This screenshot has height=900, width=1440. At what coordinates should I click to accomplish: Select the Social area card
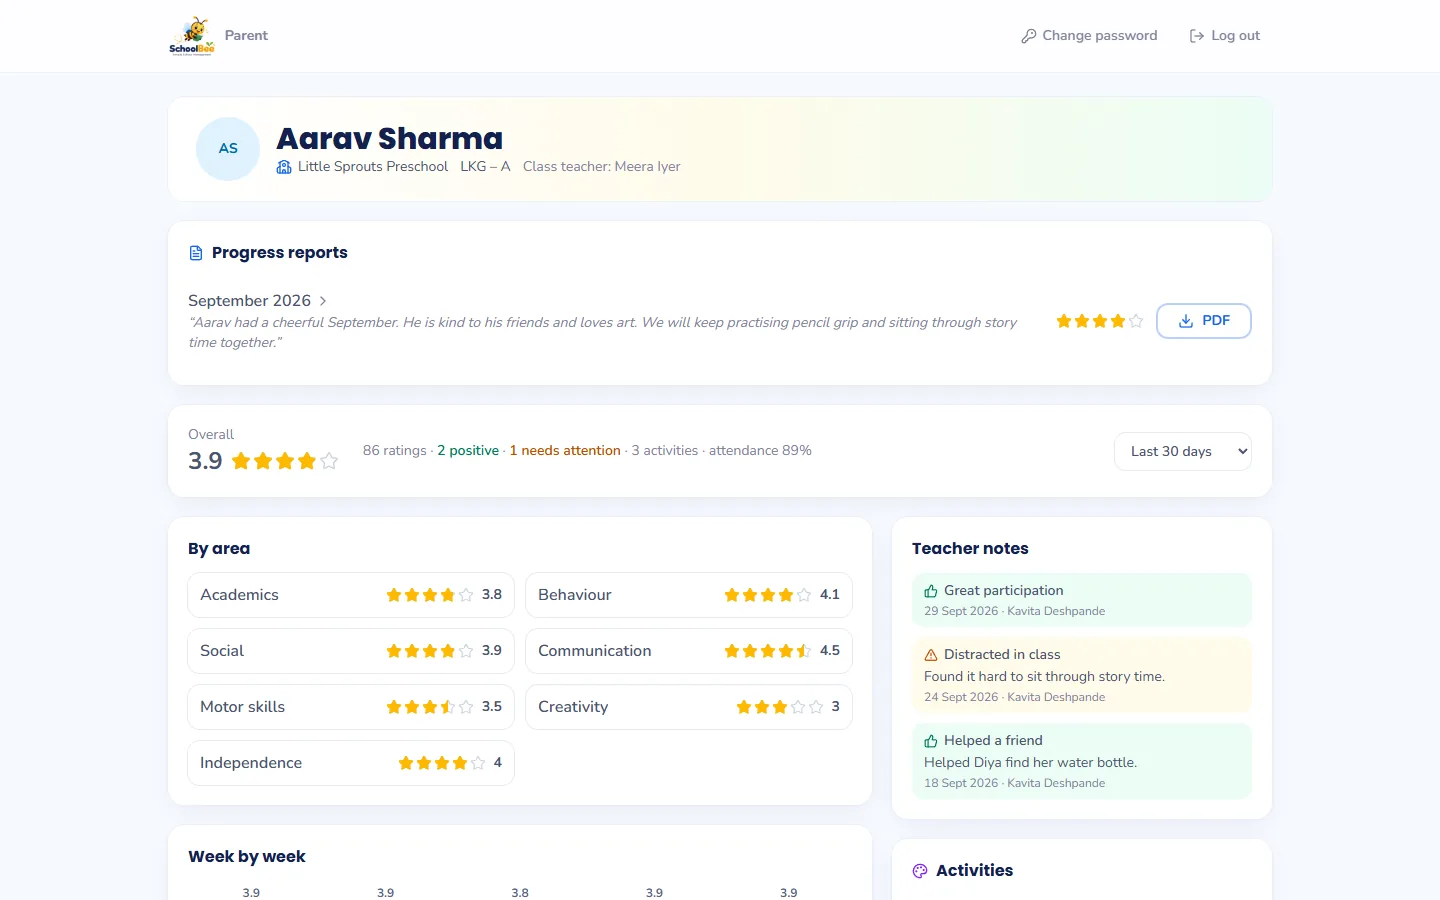pos(351,651)
